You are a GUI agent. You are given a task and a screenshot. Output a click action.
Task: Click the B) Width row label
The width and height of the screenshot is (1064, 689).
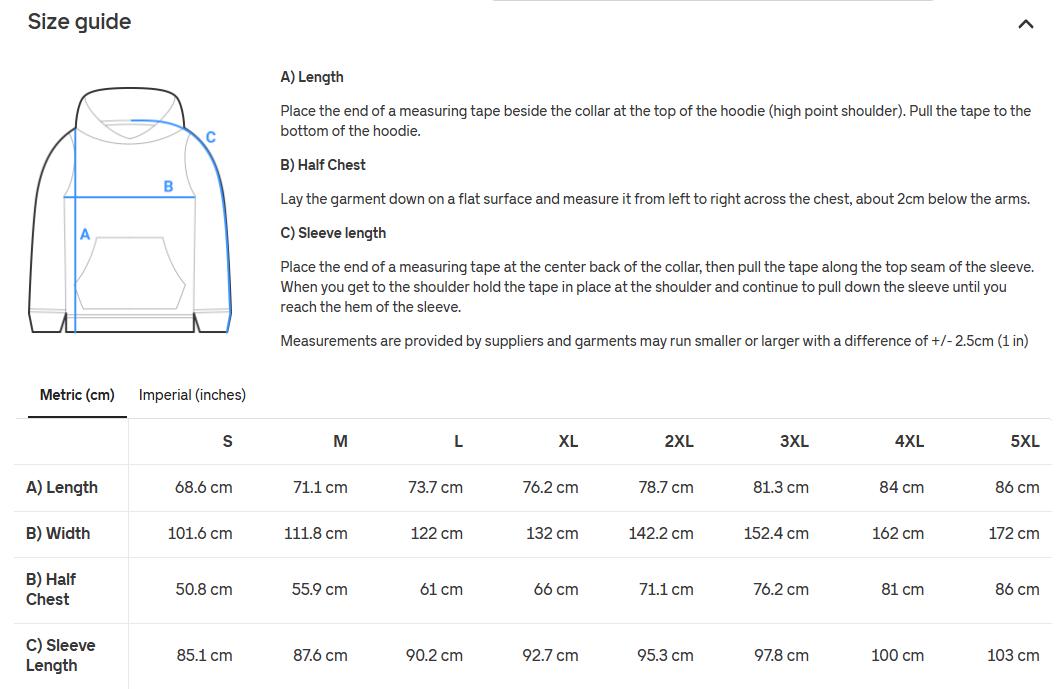pos(58,534)
